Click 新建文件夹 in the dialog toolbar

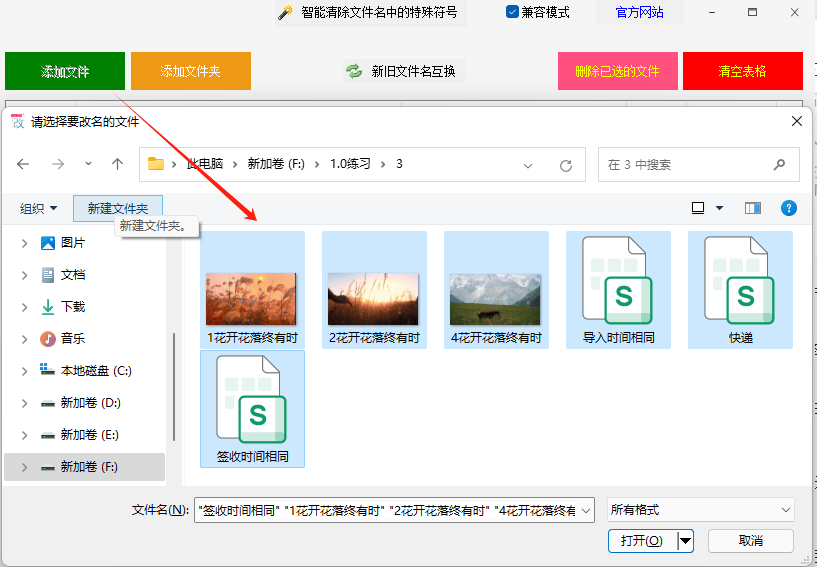(x=117, y=208)
